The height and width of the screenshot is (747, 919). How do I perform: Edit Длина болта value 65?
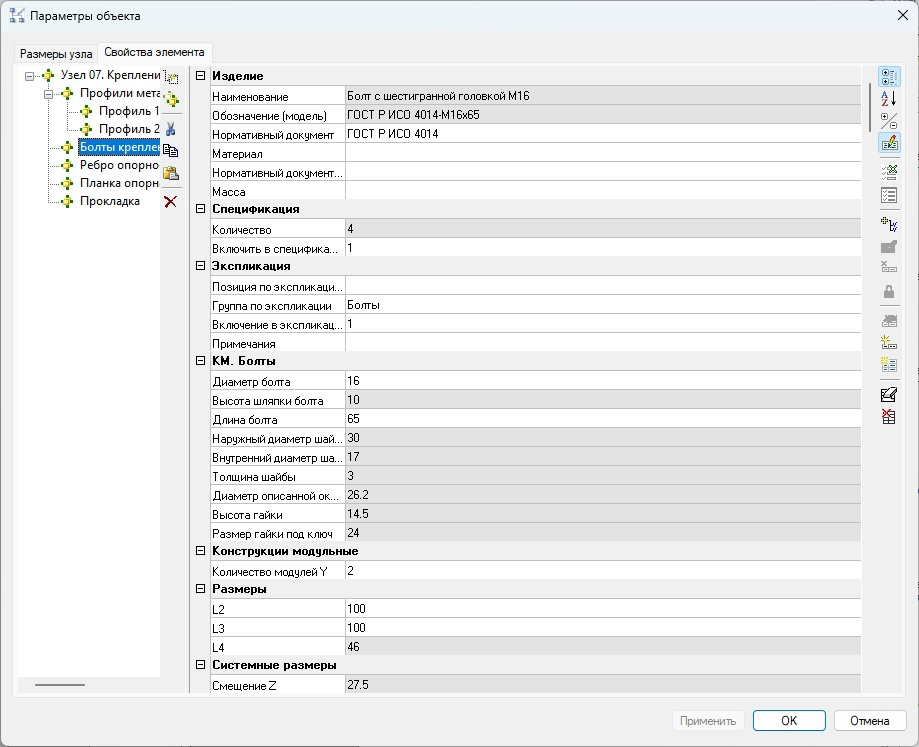tap(603, 419)
